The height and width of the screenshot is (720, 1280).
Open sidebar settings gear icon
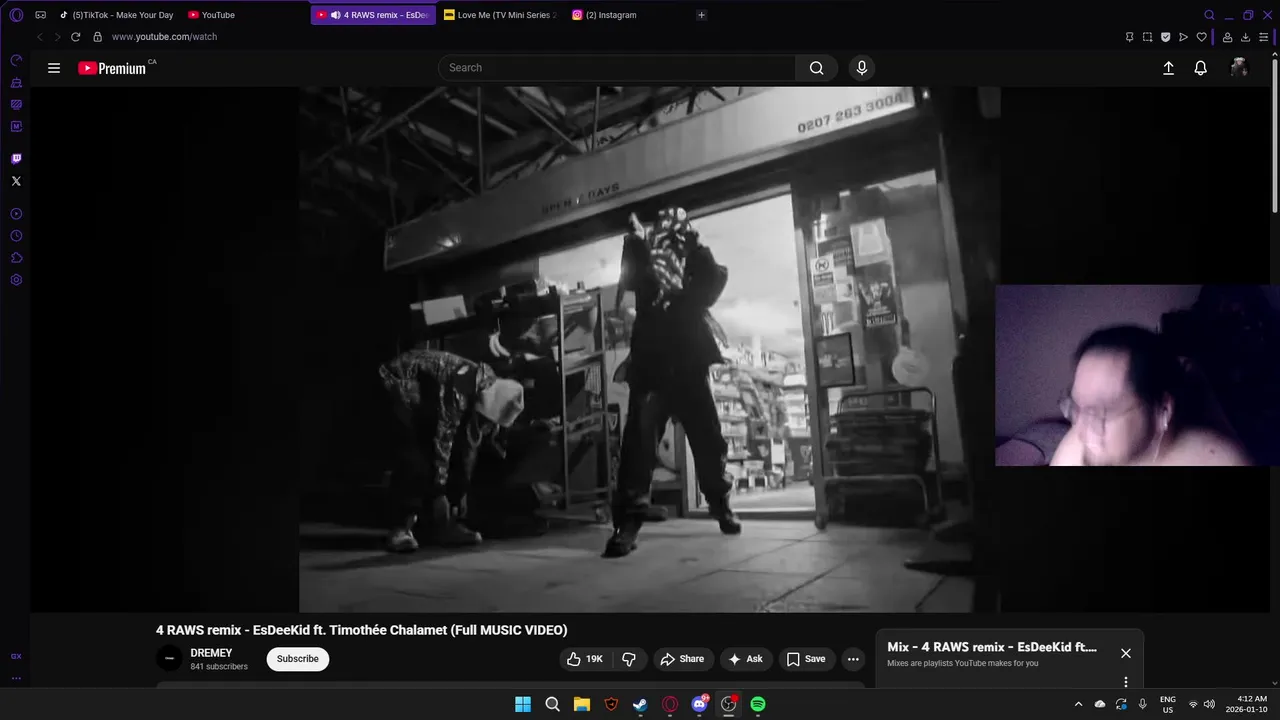click(x=16, y=280)
